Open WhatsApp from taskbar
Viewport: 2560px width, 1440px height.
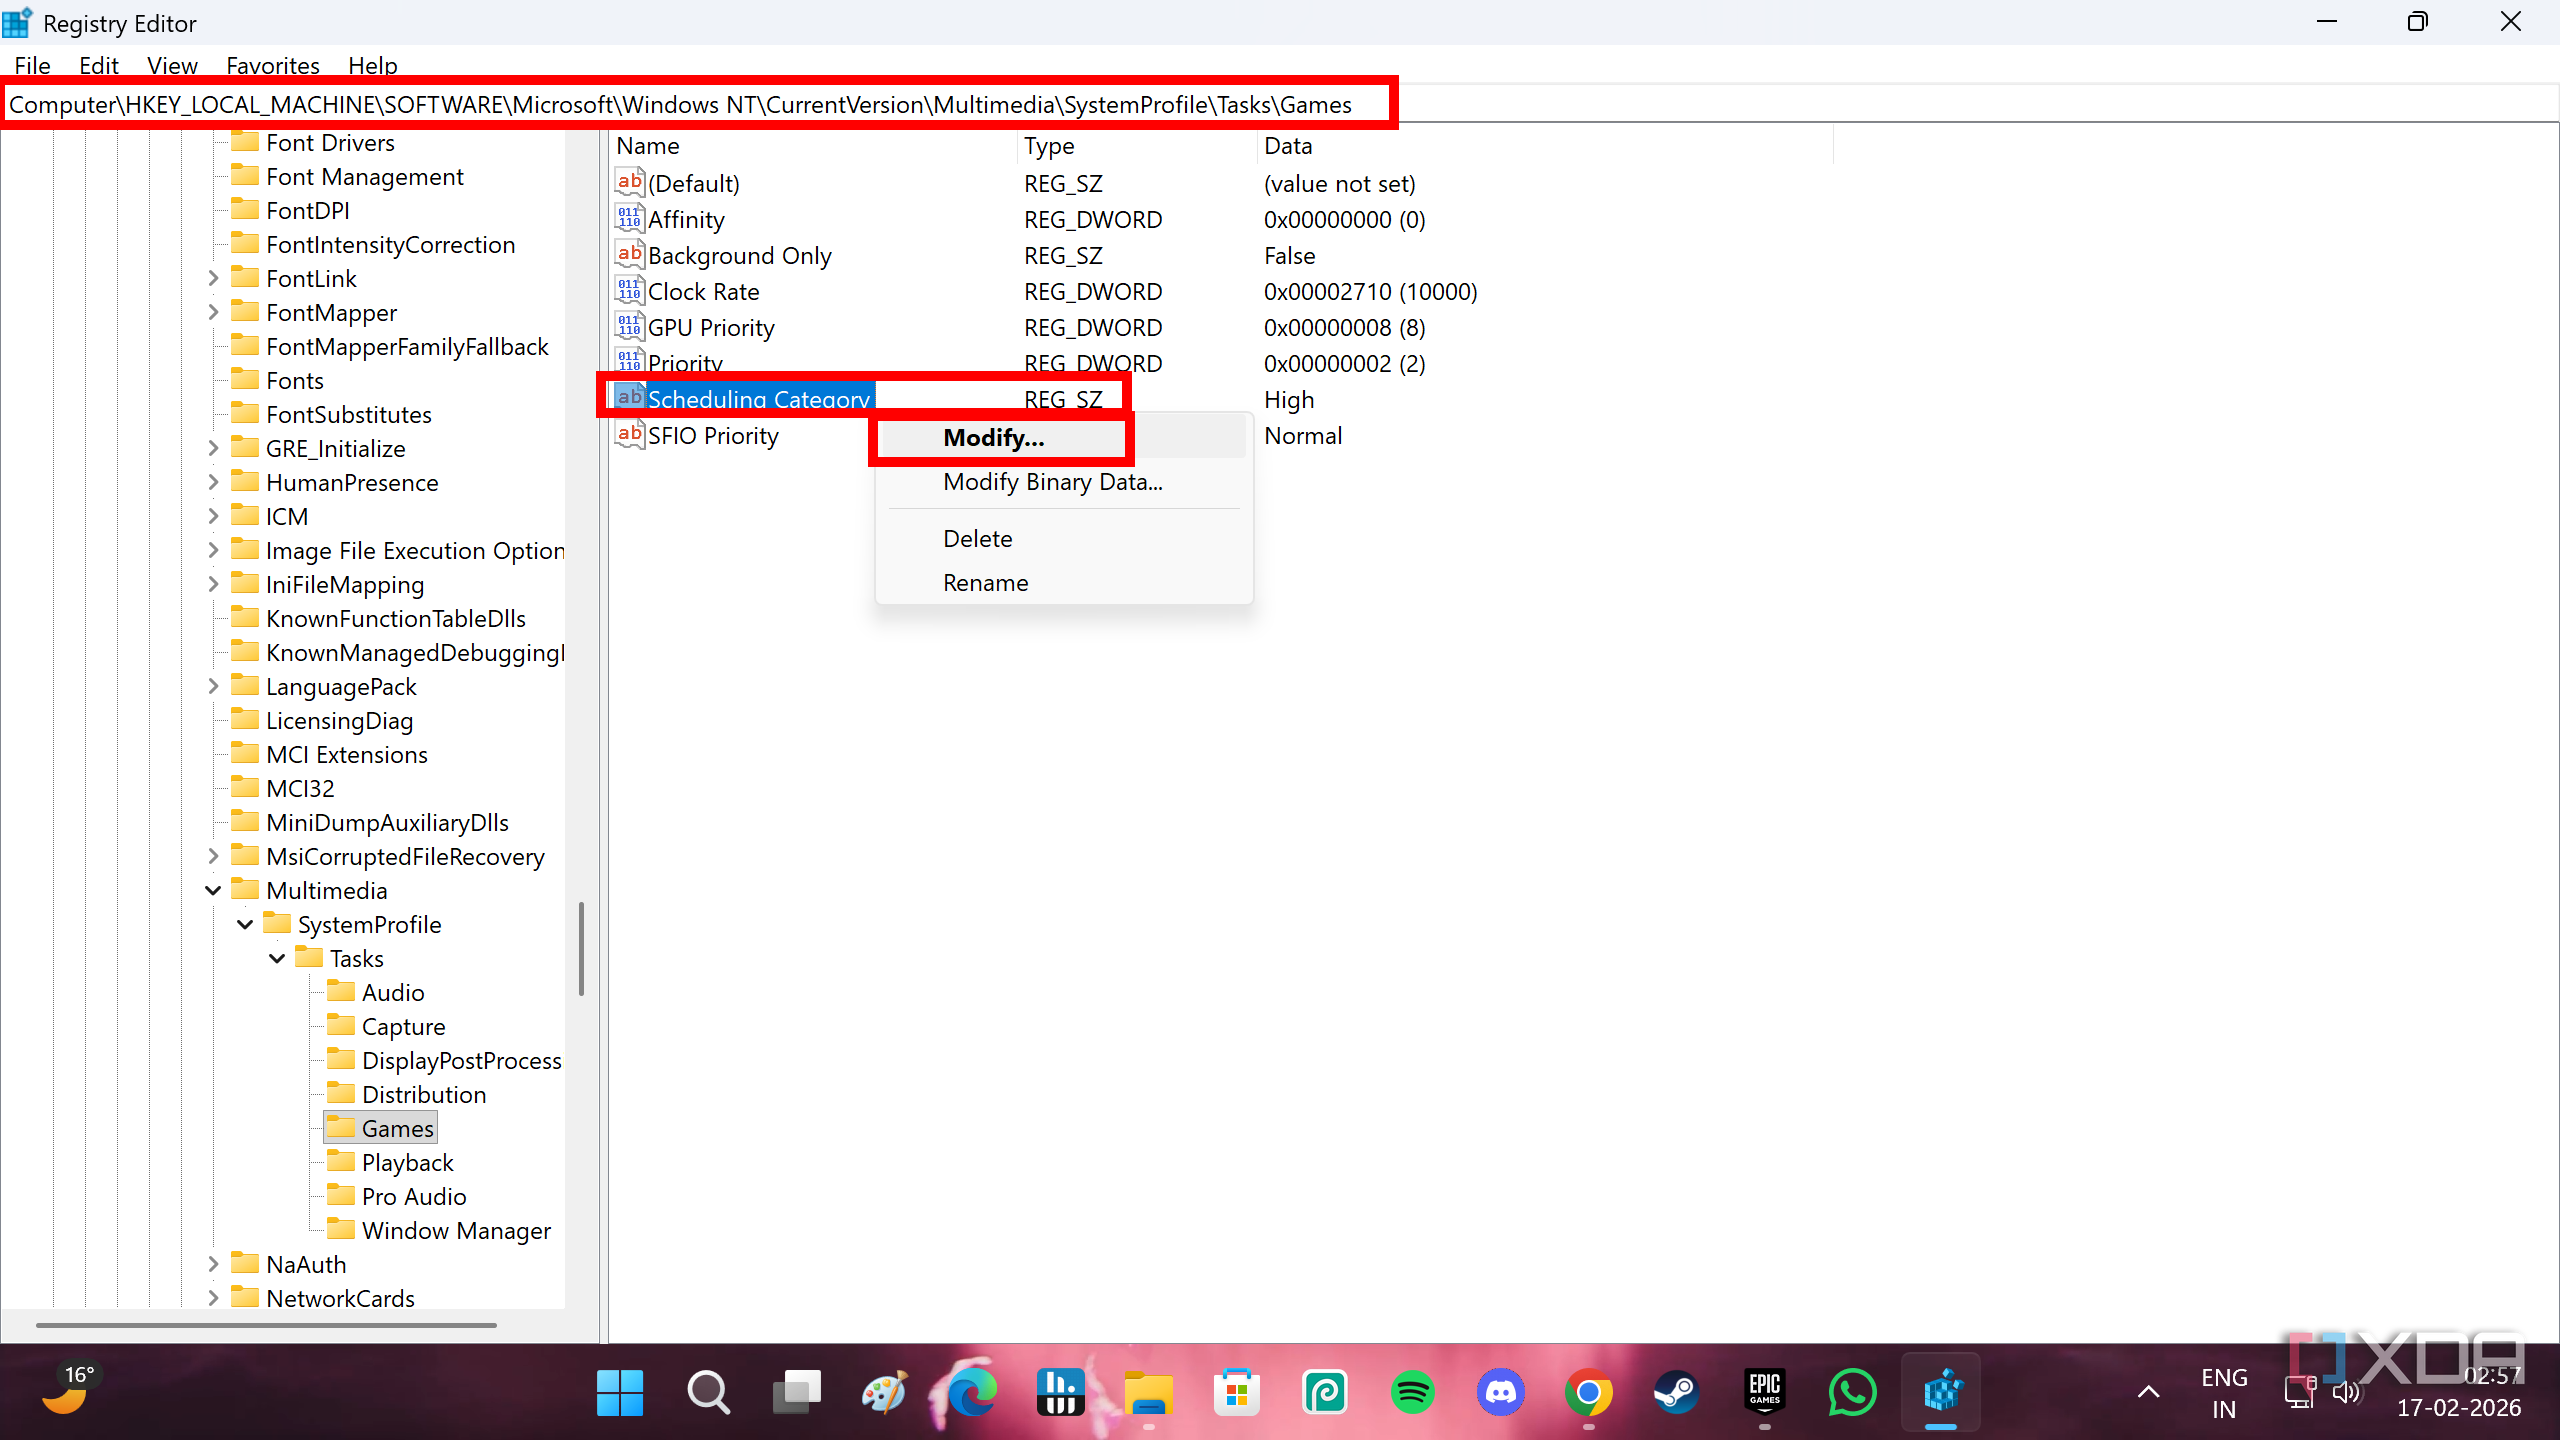pos(1853,1392)
